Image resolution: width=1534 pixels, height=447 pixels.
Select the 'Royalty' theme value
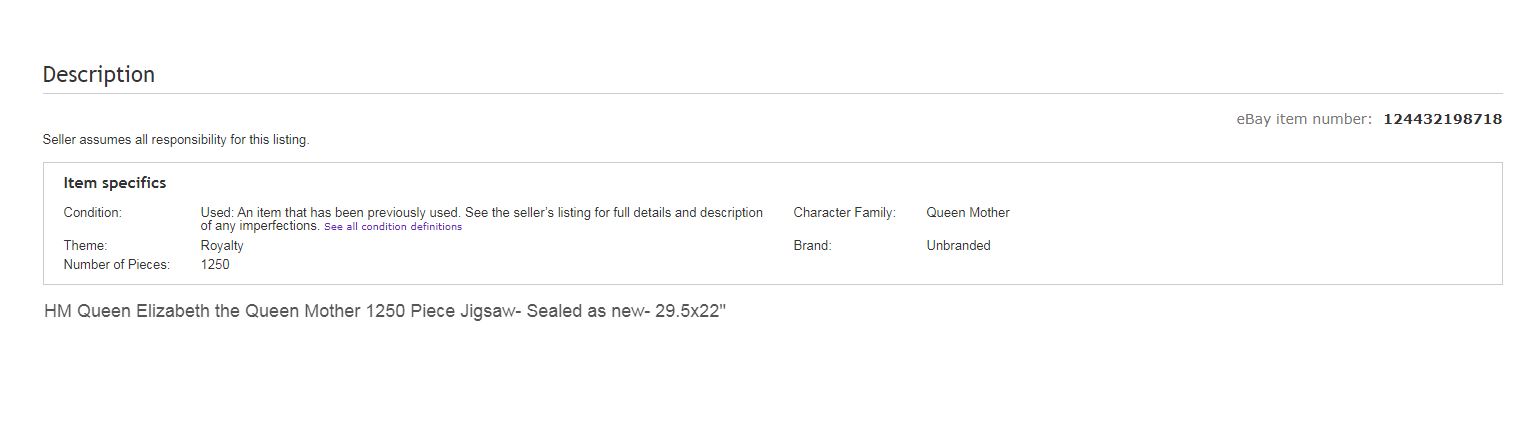tap(222, 246)
